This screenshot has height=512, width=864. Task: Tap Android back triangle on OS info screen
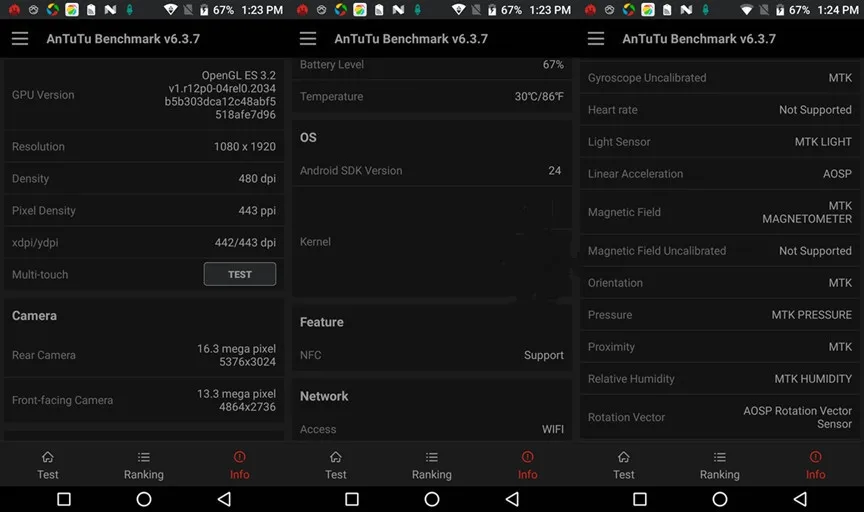512,499
